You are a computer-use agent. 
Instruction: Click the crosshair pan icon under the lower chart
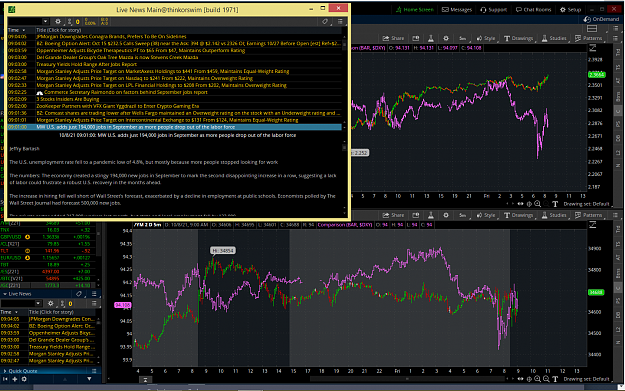pyautogui.click(x=529, y=379)
